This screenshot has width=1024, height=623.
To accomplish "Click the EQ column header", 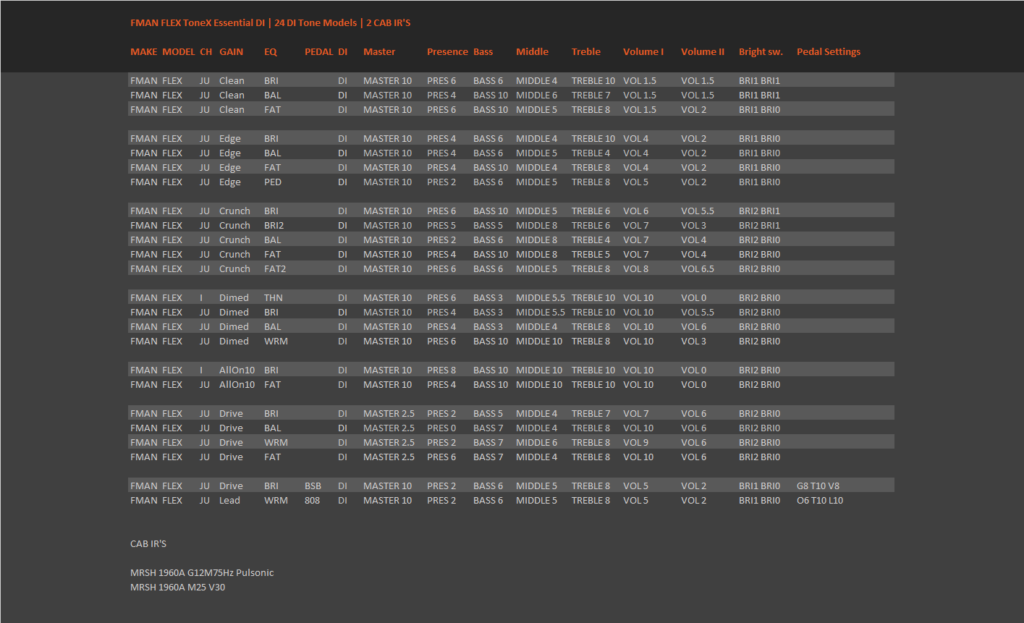I will click(x=270, y=52).
